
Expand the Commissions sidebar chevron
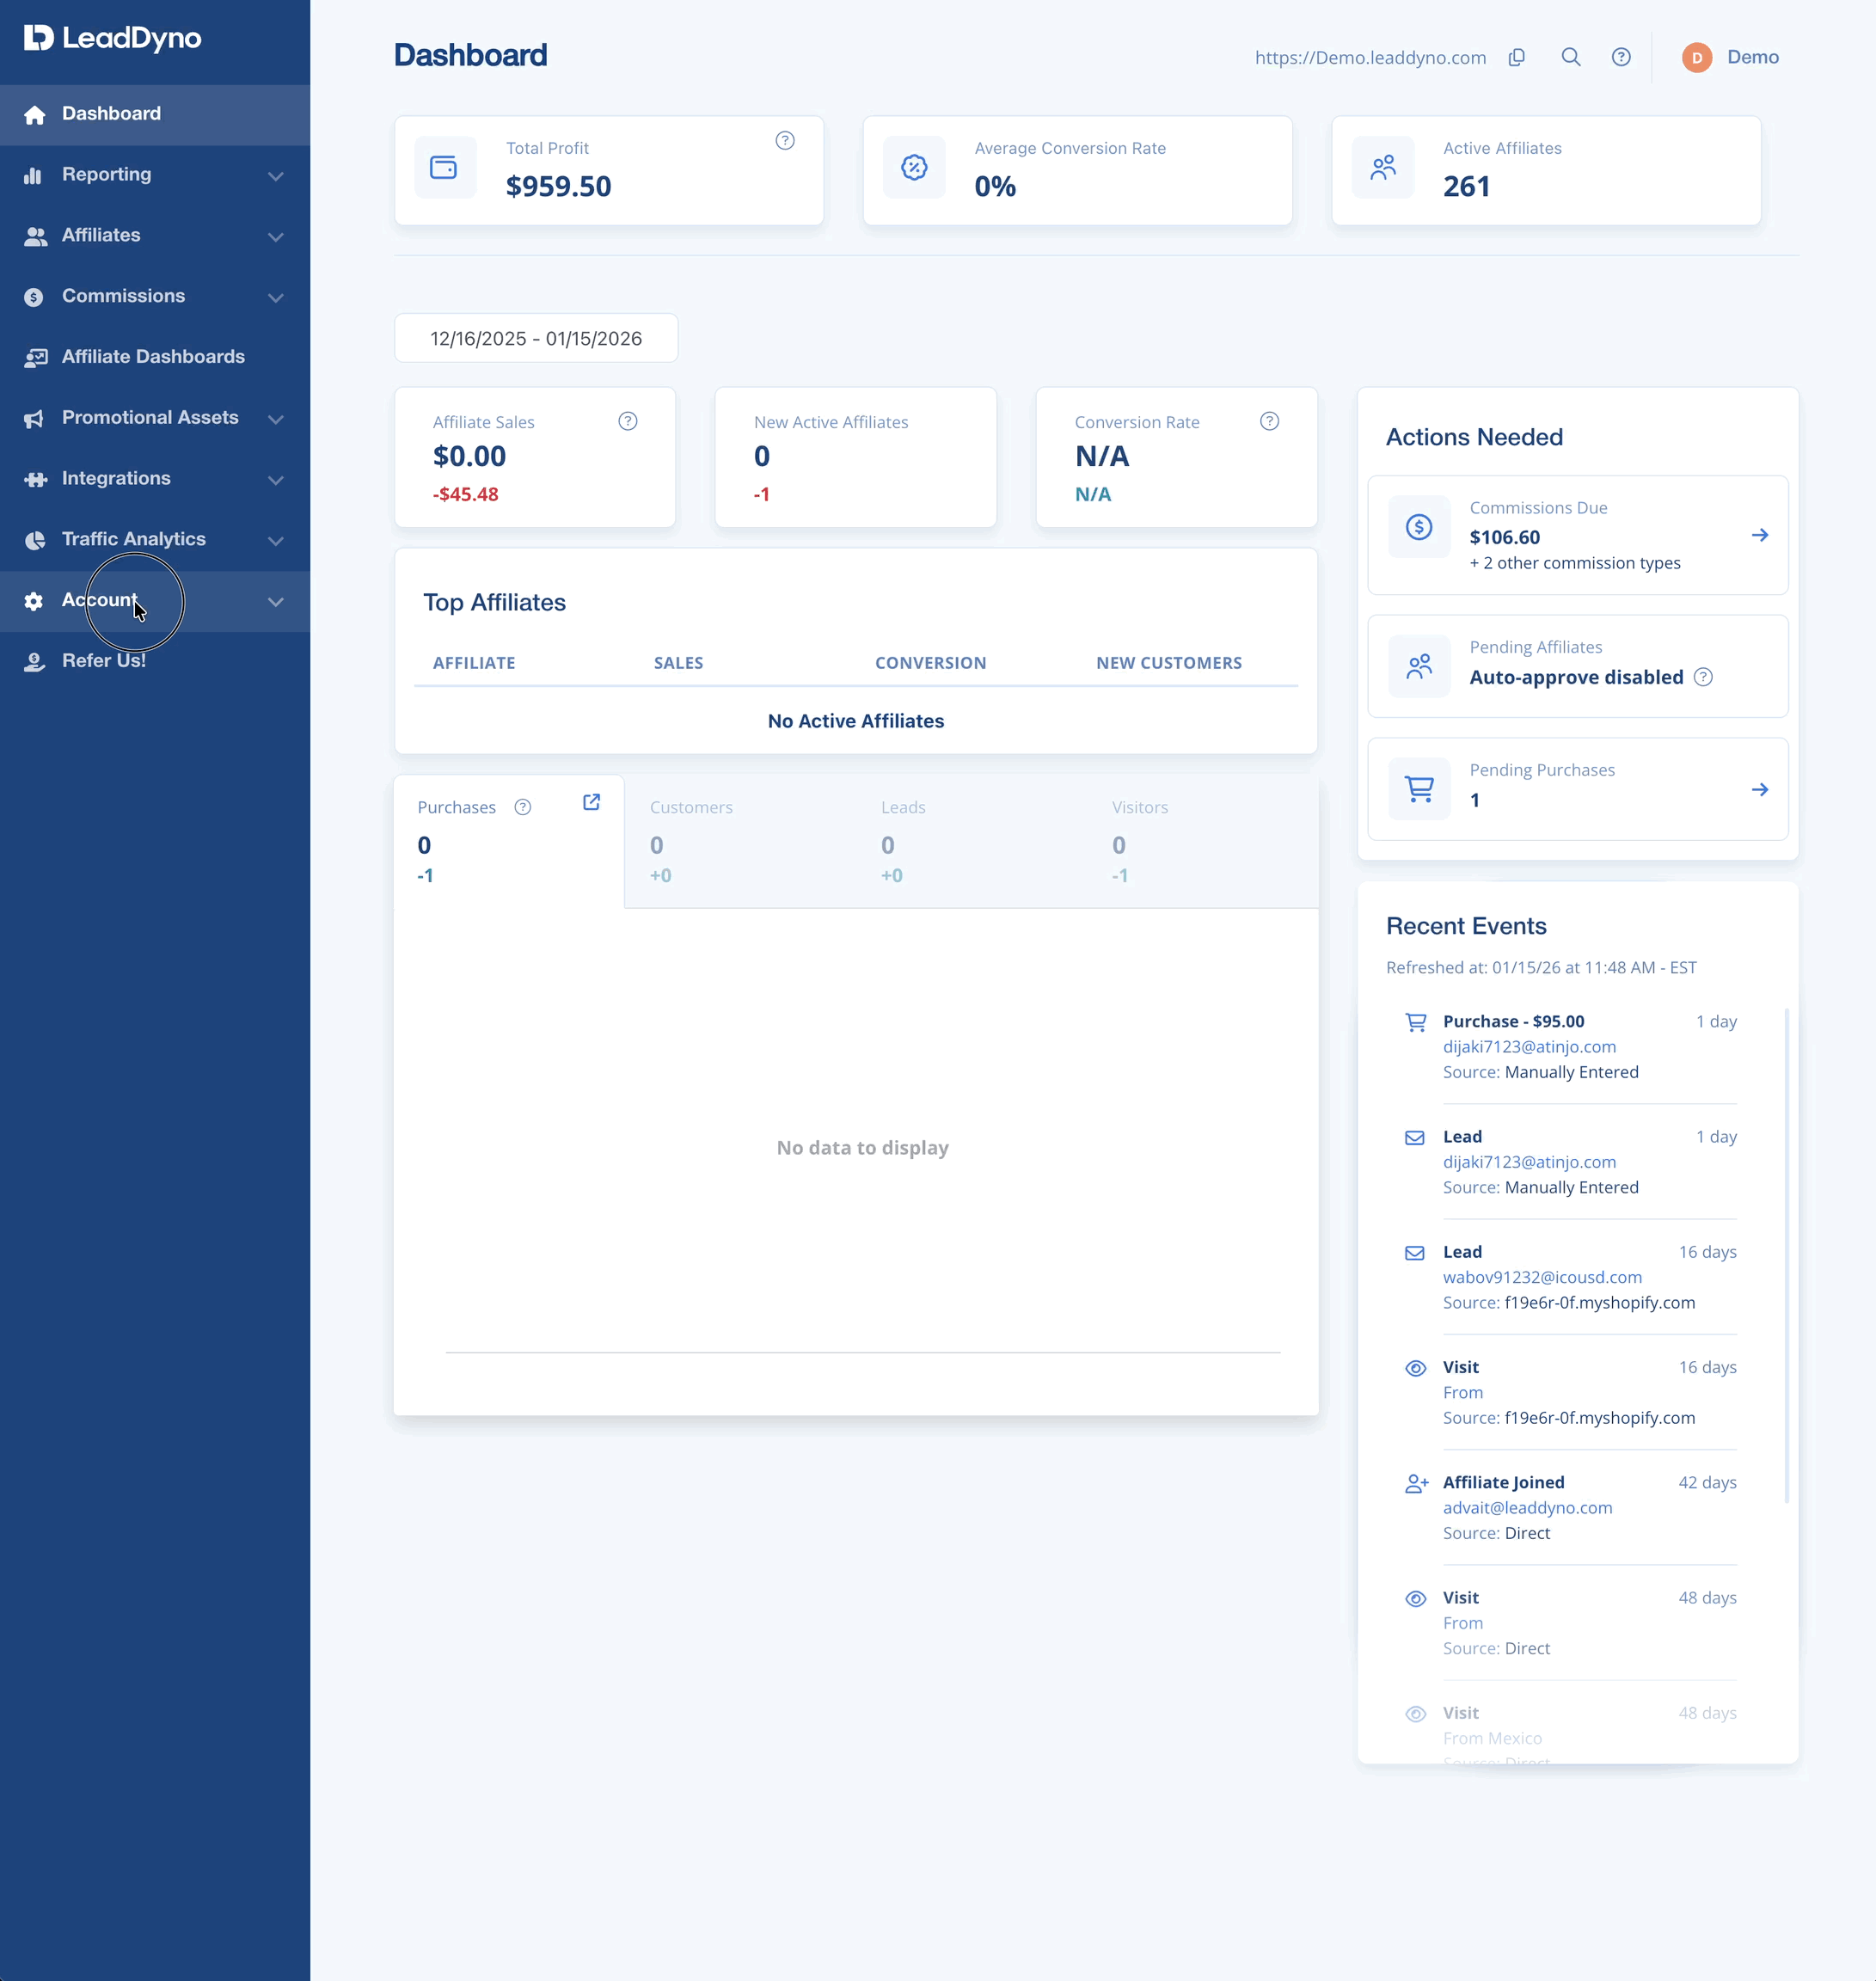[276, 297]
